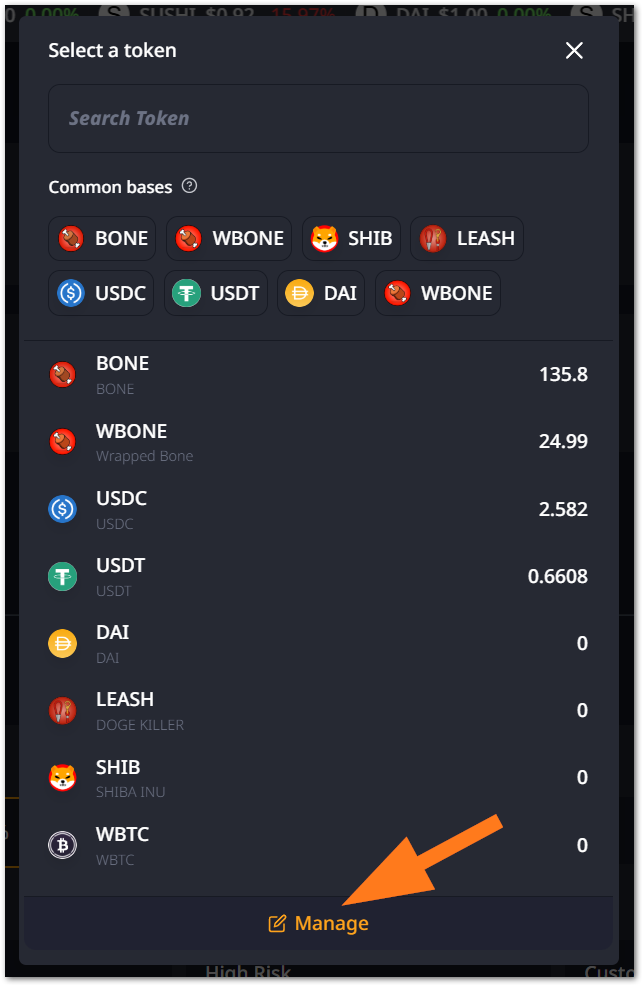Click the USDT Tether icon in list
Screen dimensions: 643x986
[63, 576]
